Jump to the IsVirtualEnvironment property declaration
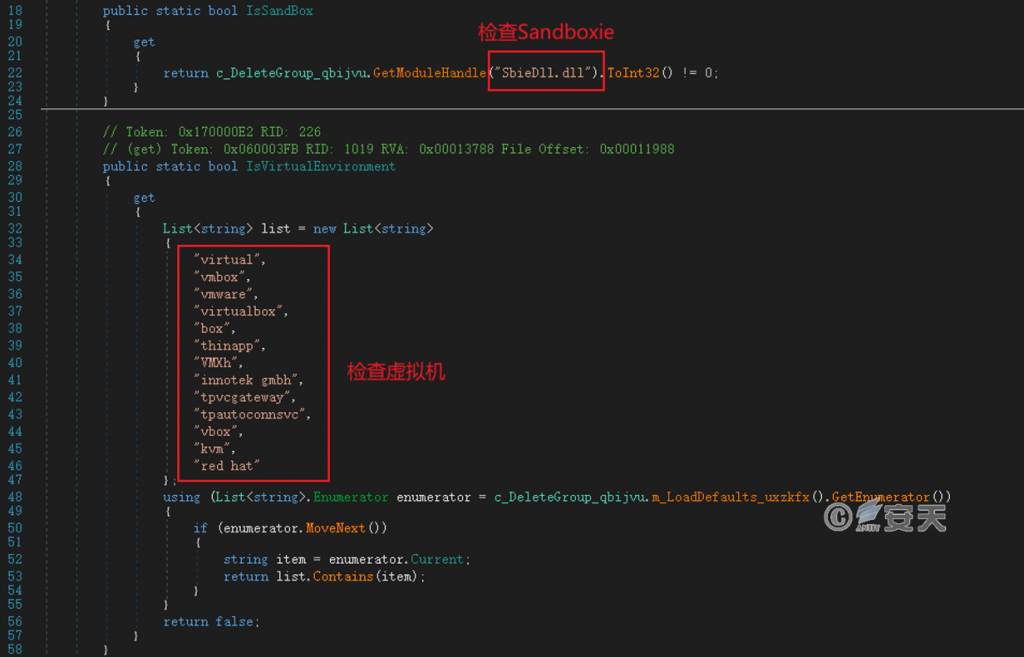Screen dimensions: 1024x657 [x=321, y=166]
